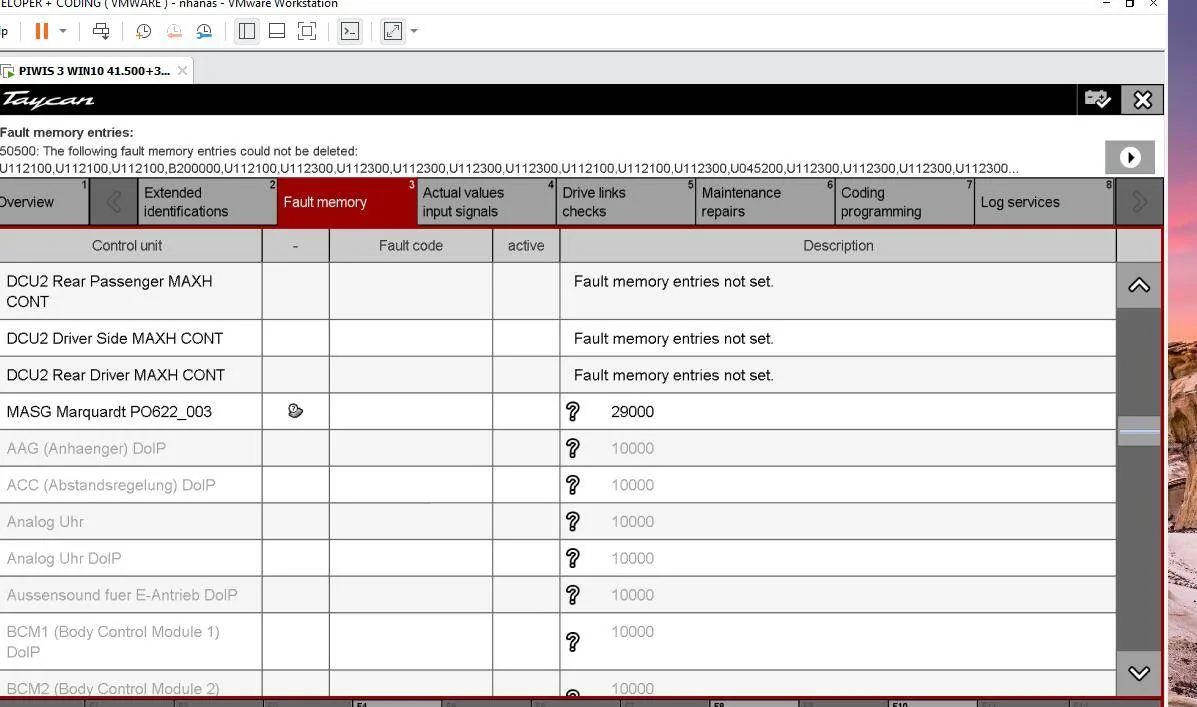Click the question mark icon in Aussensound row

(573, 595)
